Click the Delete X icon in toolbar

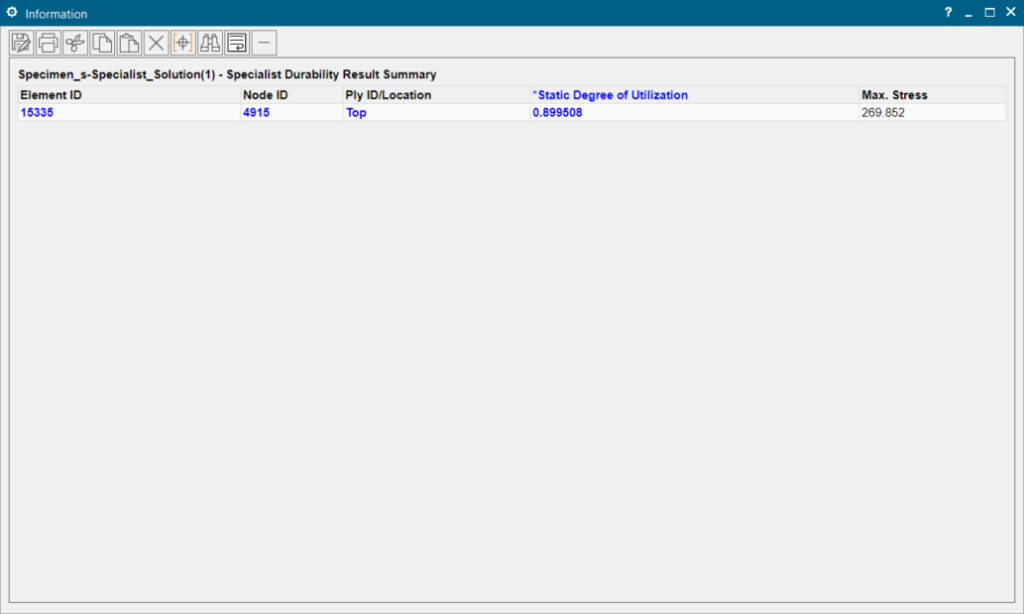(x=156, y=43)
